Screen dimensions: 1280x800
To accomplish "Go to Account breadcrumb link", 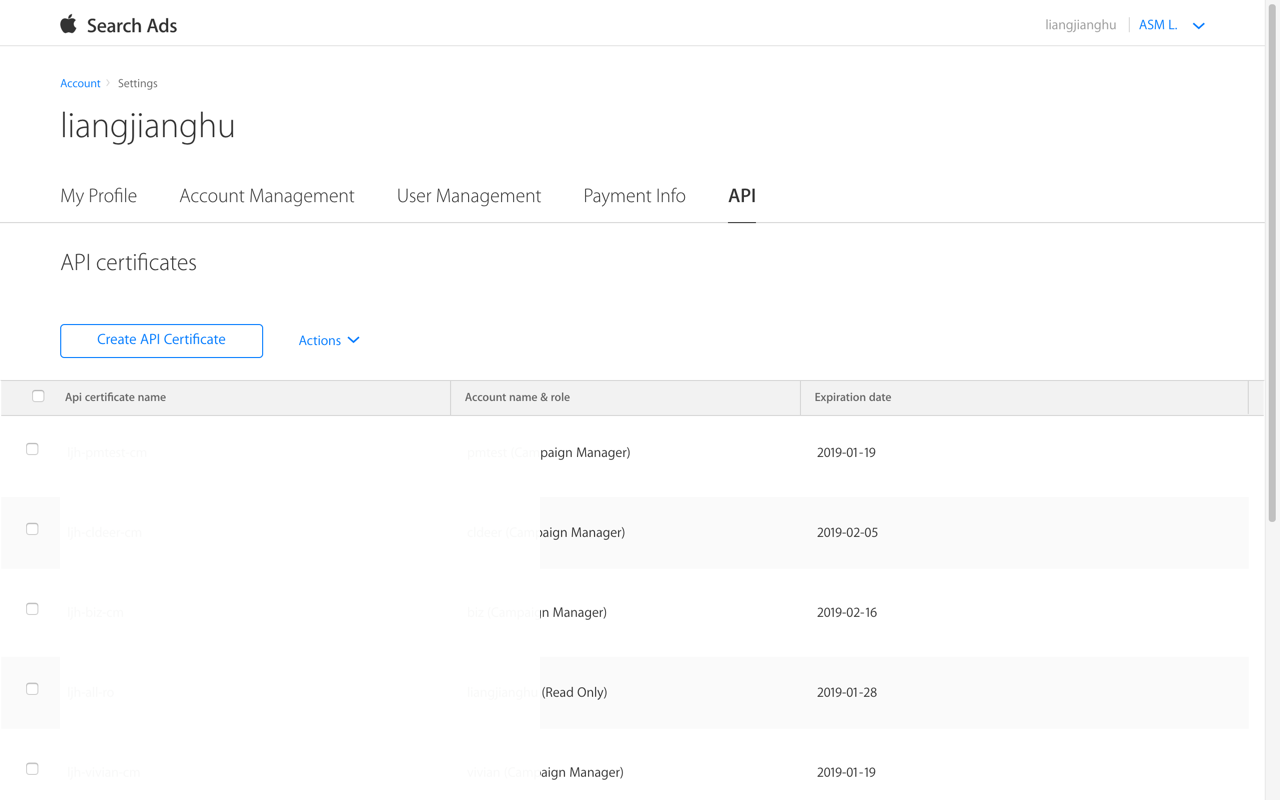I will point(80,84).
